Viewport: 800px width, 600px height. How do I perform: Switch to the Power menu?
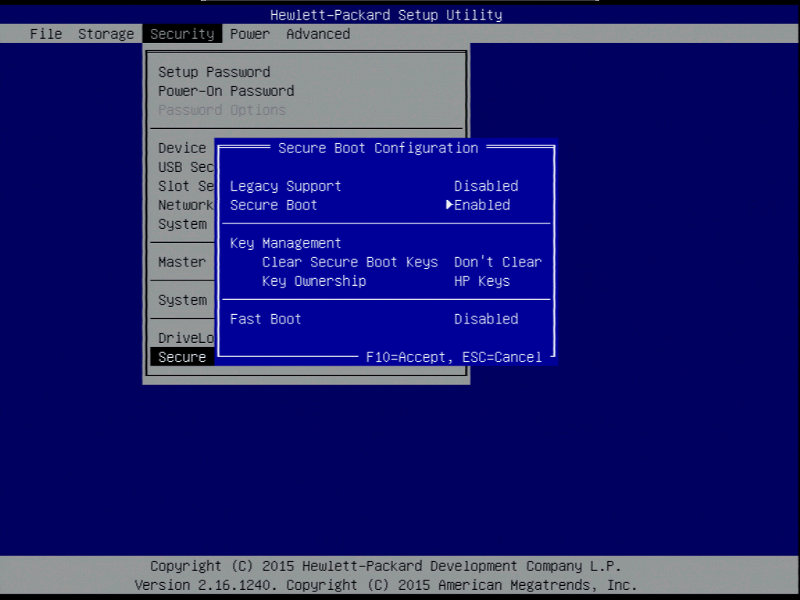click(x=249, y=34)
